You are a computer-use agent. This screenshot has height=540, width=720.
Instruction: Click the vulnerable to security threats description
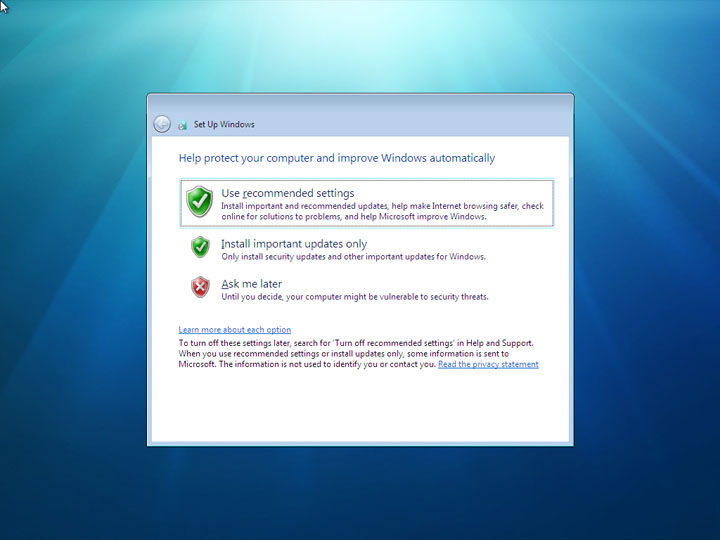tap(355, 297)
